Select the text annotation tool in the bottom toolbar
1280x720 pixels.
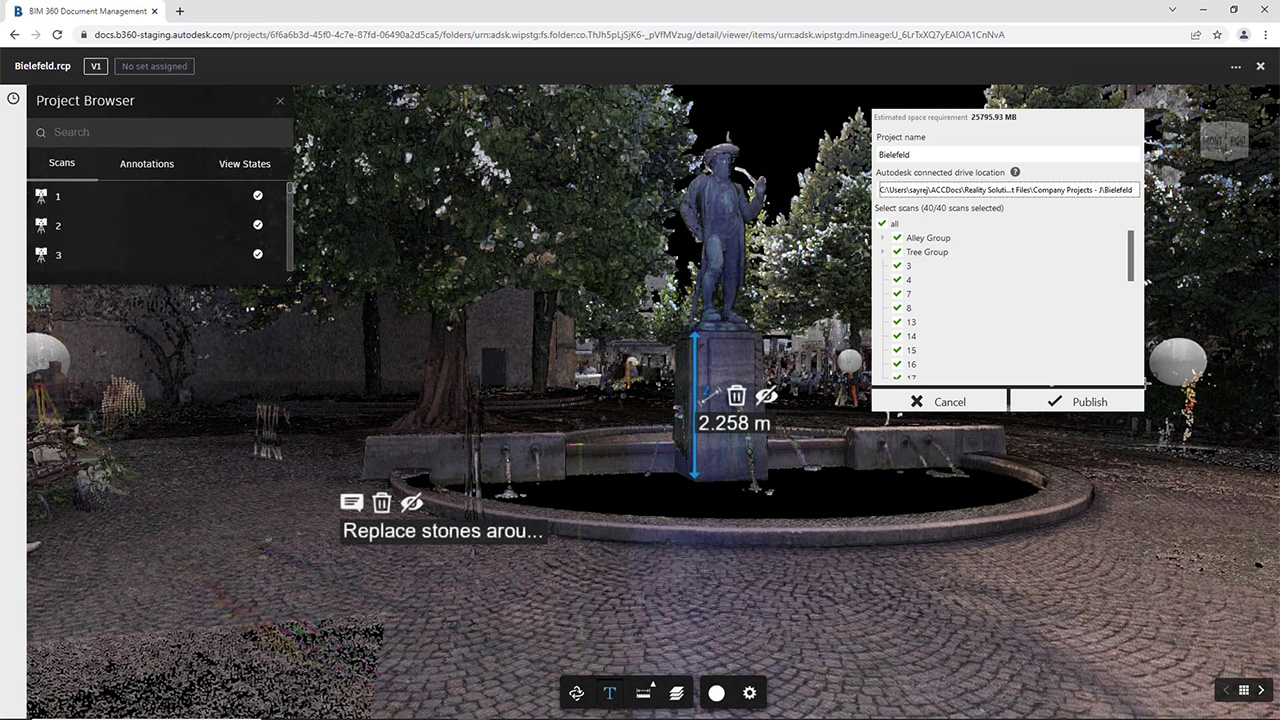pyautogui.click(x=609, y=693)
